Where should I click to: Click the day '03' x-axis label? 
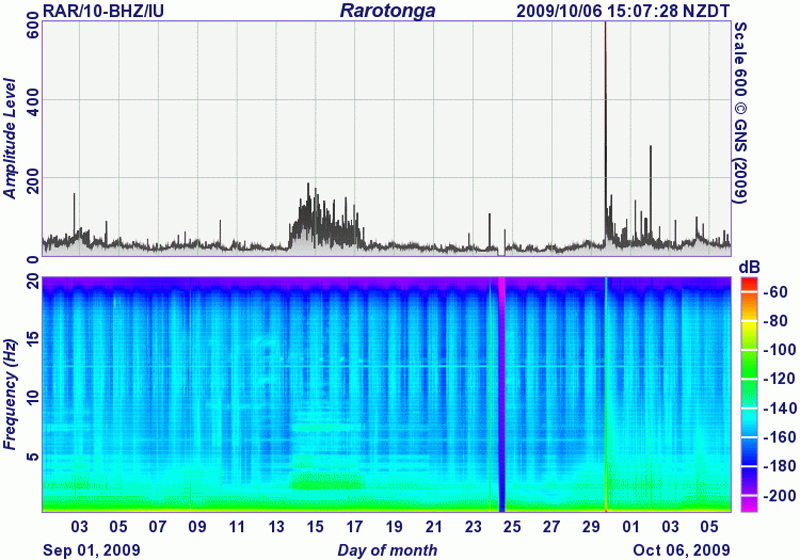click(x=79, y=526)
